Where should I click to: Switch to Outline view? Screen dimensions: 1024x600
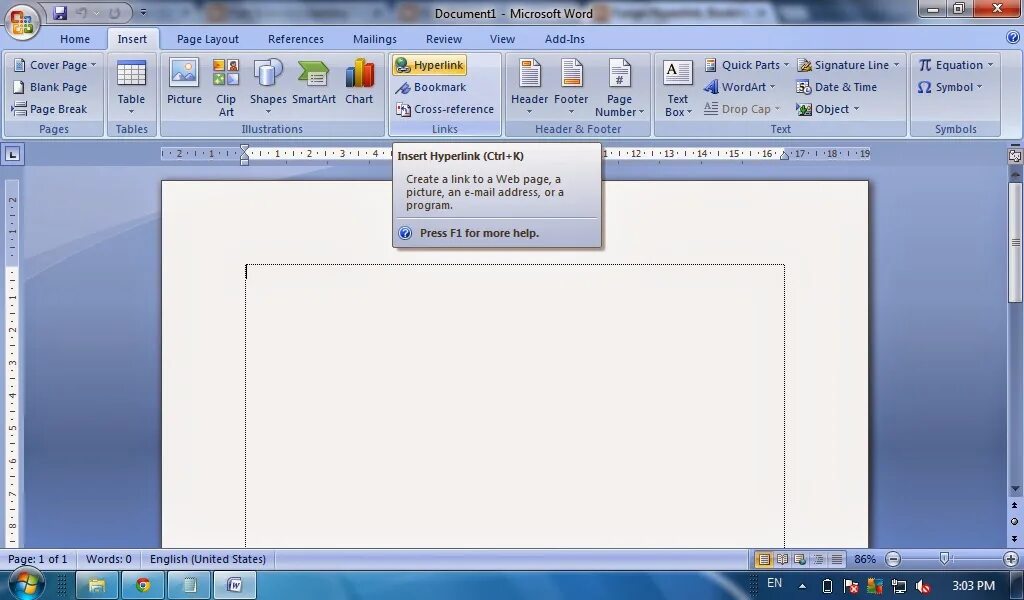pos(818,559)
